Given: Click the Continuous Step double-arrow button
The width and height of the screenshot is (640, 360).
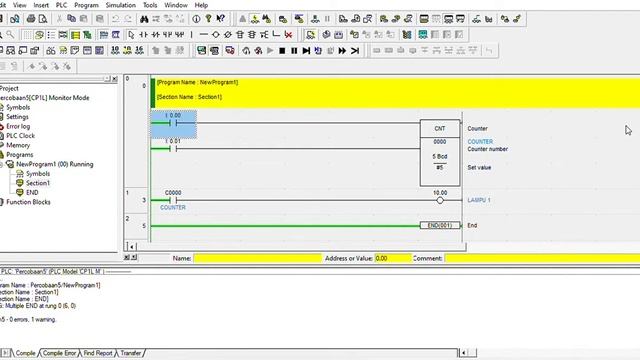Looking at the screenshot, I should point(342,51).
